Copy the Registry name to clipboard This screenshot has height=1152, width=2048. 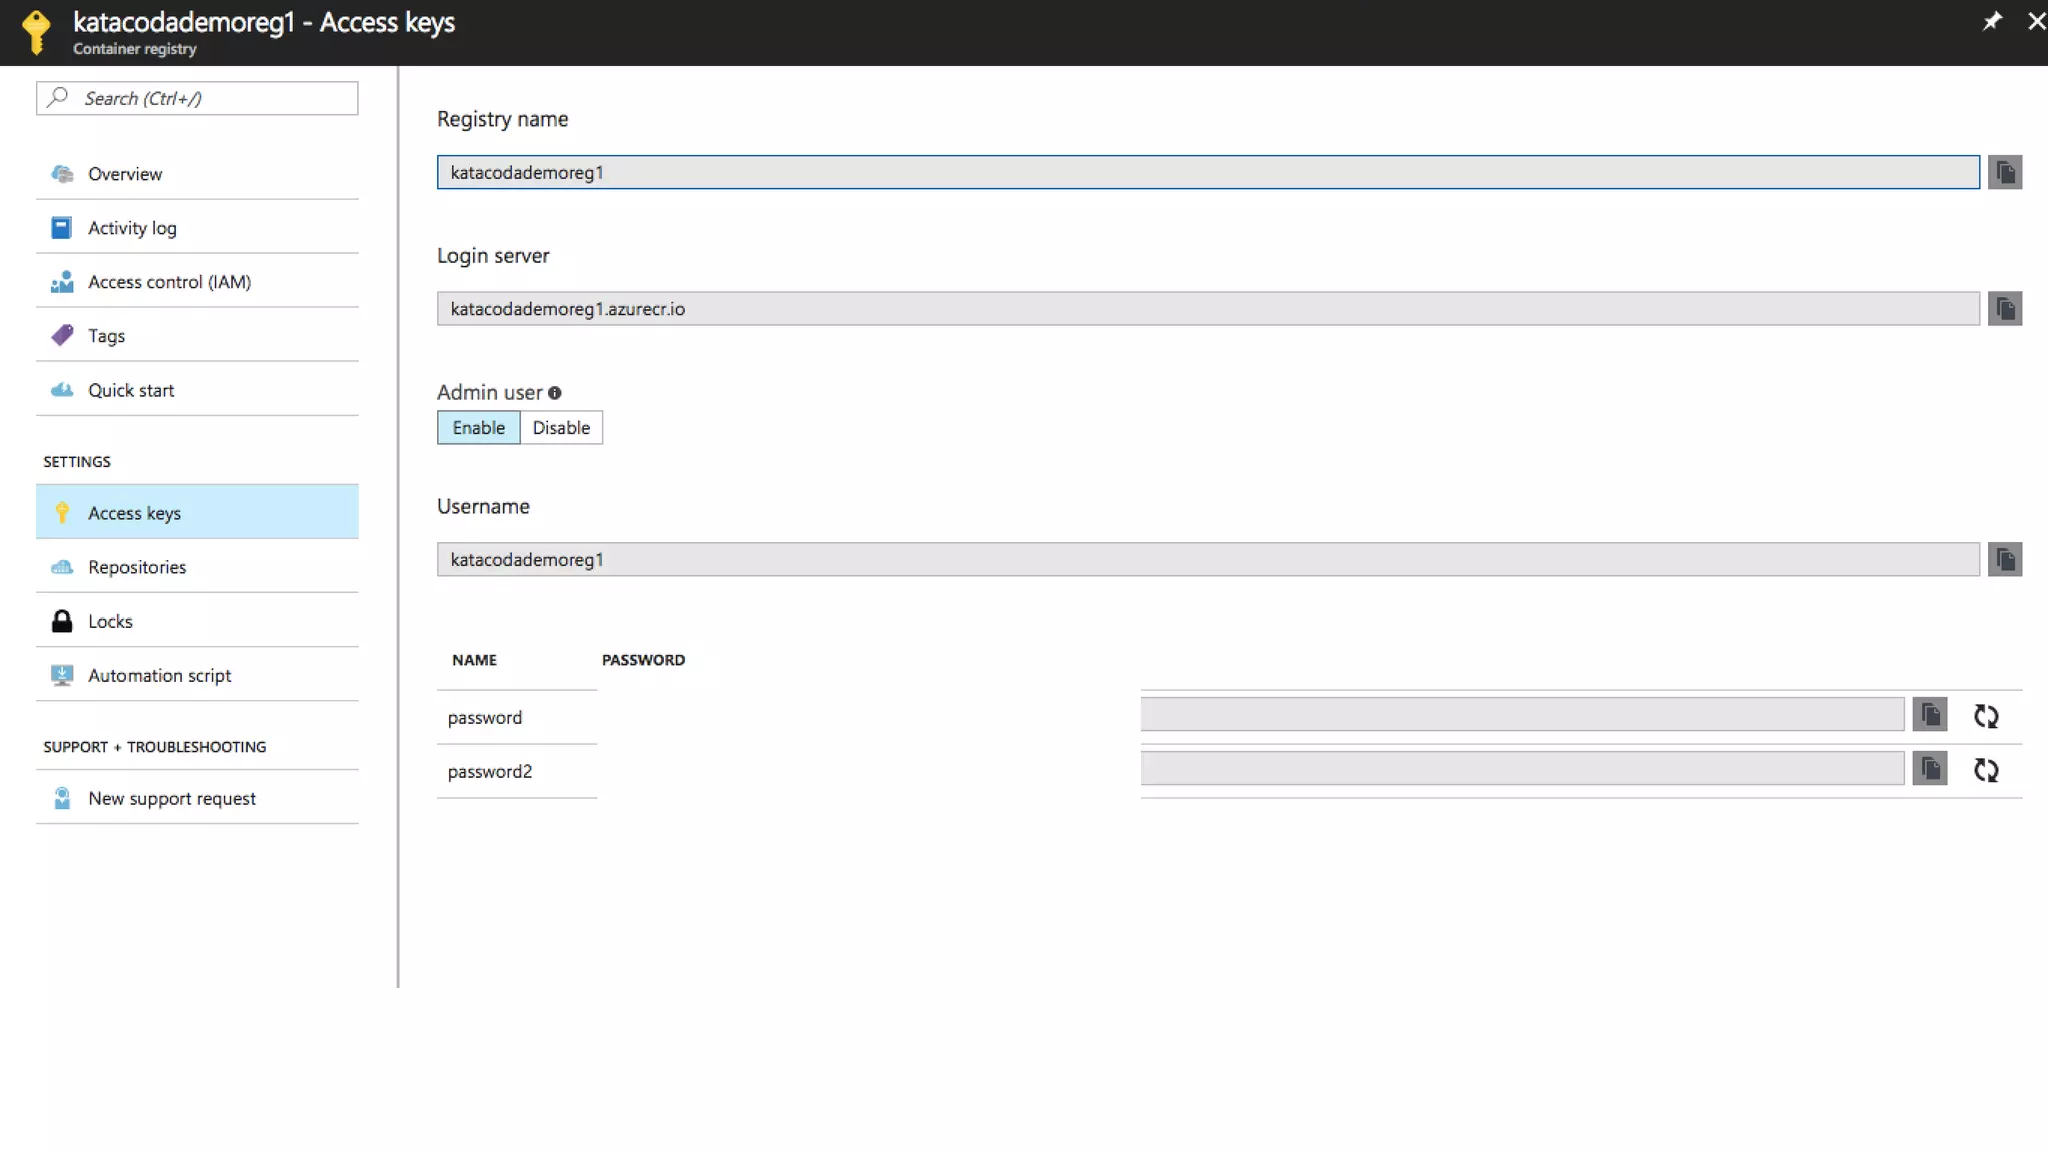click(2004, 172)
